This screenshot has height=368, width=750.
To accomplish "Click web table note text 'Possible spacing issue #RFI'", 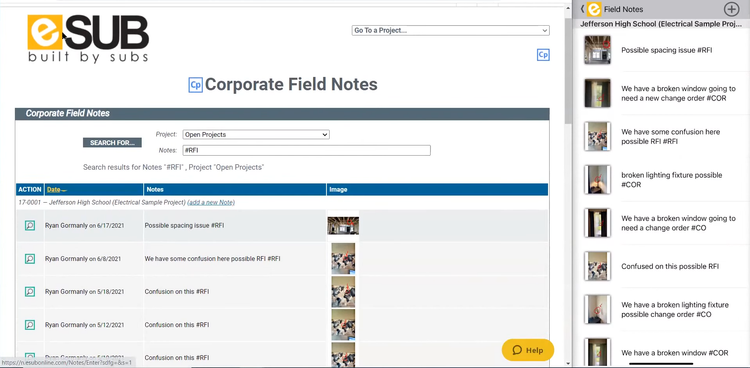I will [x=184, y=225].
